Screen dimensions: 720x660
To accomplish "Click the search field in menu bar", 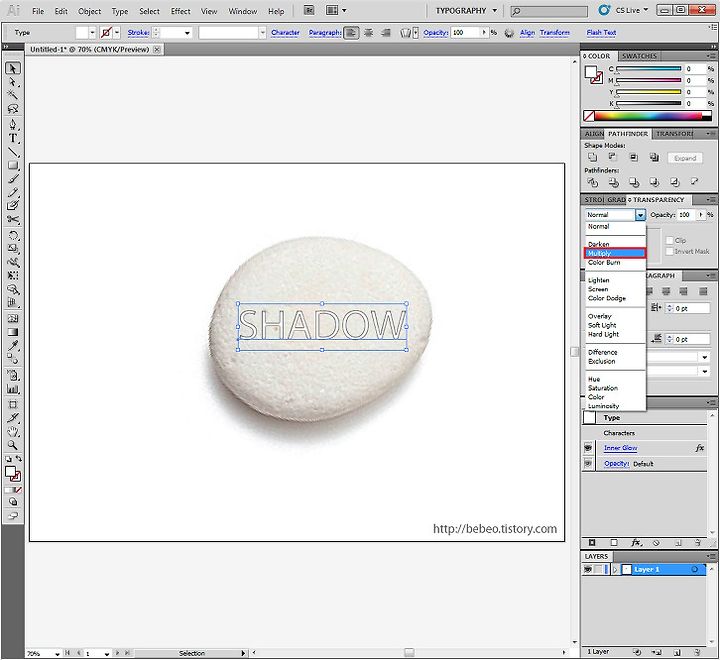I will 549,11.
